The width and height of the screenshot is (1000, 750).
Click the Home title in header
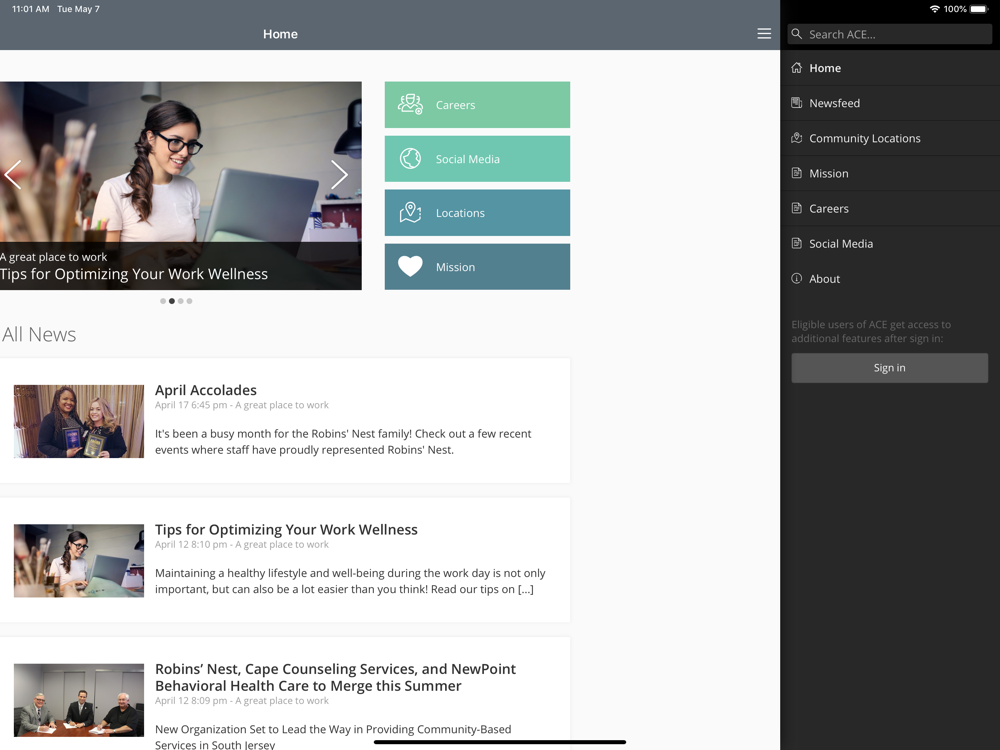point(281,34)
